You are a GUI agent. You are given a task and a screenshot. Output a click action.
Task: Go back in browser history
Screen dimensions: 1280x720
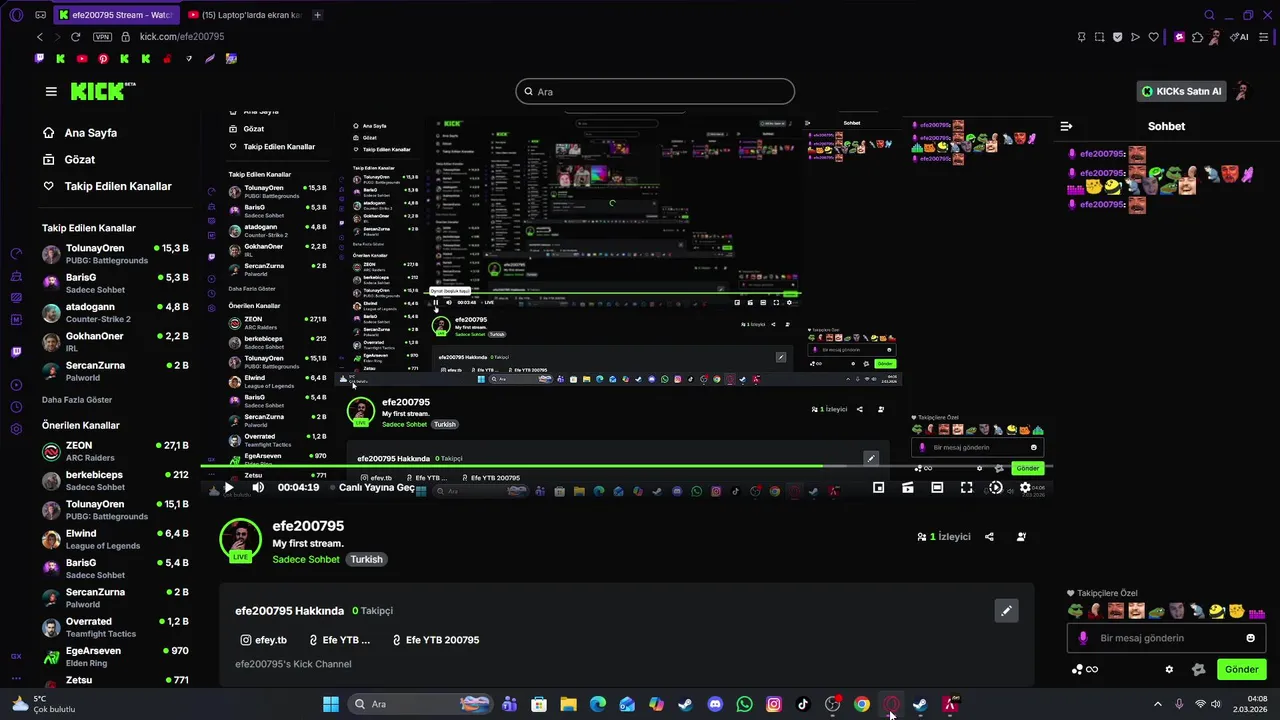coord(40,37)
